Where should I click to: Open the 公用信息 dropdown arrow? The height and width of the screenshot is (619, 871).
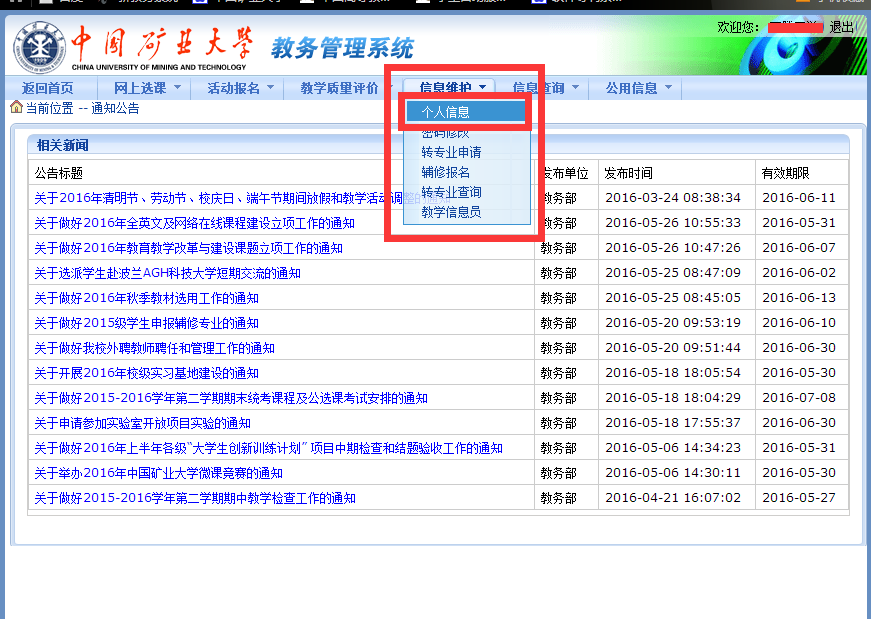[668, 88]
